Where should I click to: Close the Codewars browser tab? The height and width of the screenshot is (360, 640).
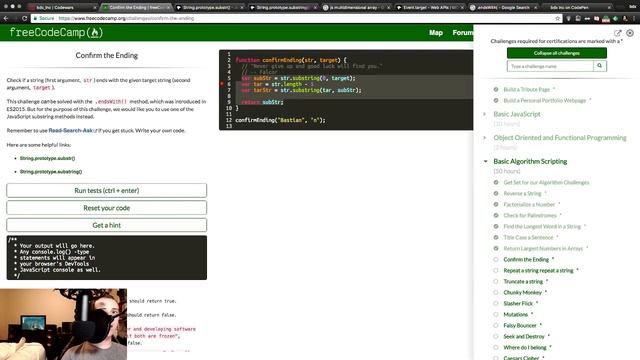95,7
